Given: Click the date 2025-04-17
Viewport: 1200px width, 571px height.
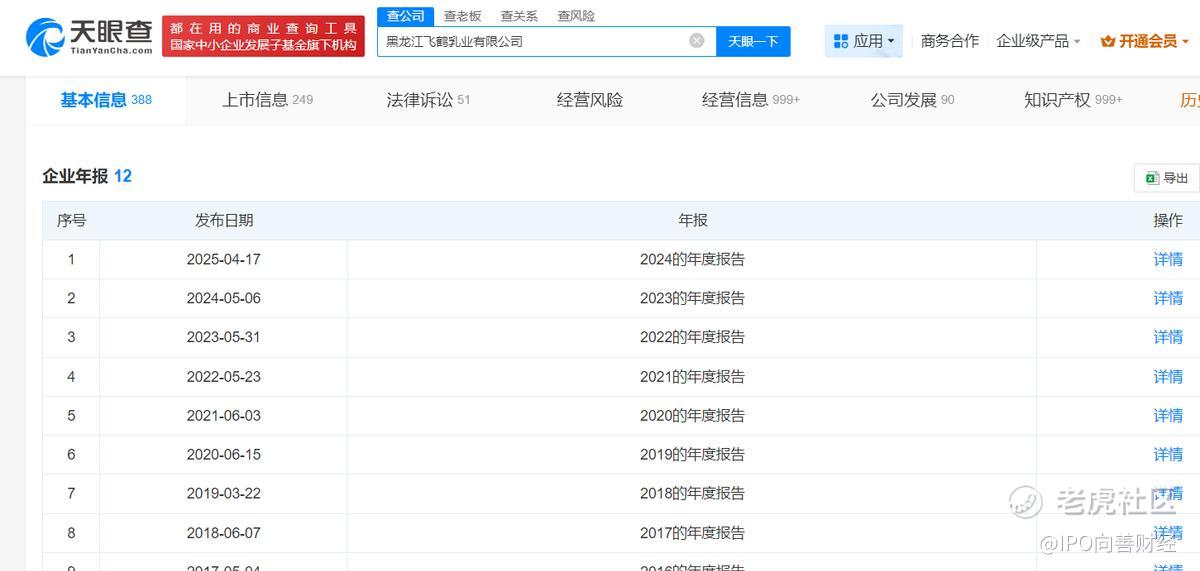Looking at the screenshot, I should pyautogui.click(x=223, y=259).
